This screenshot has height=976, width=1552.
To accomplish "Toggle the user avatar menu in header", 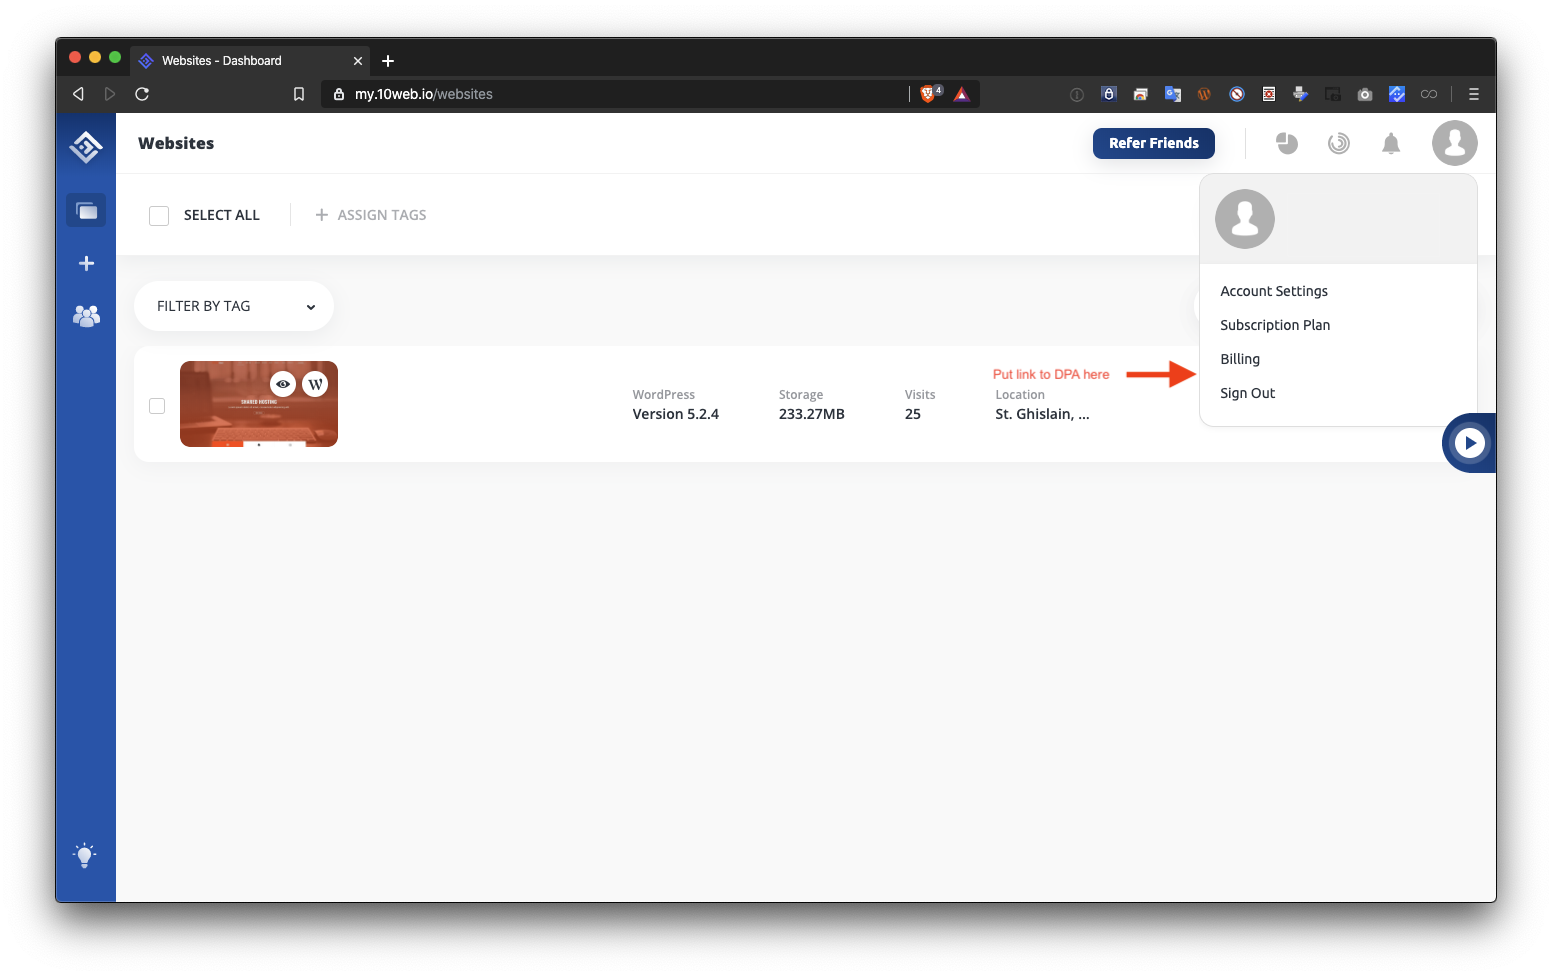I will [x=1454, y=144].
